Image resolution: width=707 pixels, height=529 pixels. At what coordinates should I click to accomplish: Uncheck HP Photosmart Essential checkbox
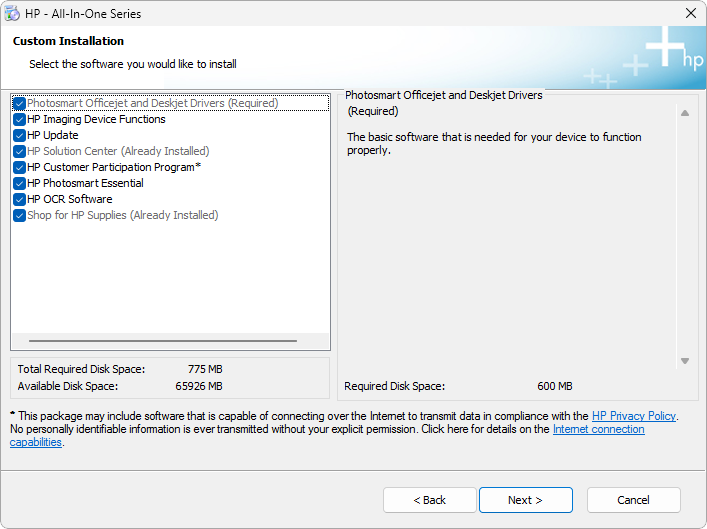click(19, 184)
